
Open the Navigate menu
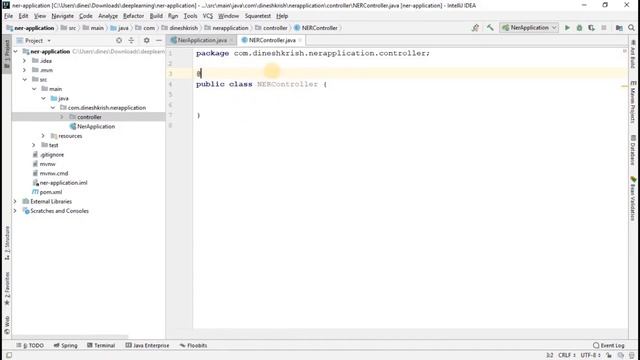coord(62,16)
